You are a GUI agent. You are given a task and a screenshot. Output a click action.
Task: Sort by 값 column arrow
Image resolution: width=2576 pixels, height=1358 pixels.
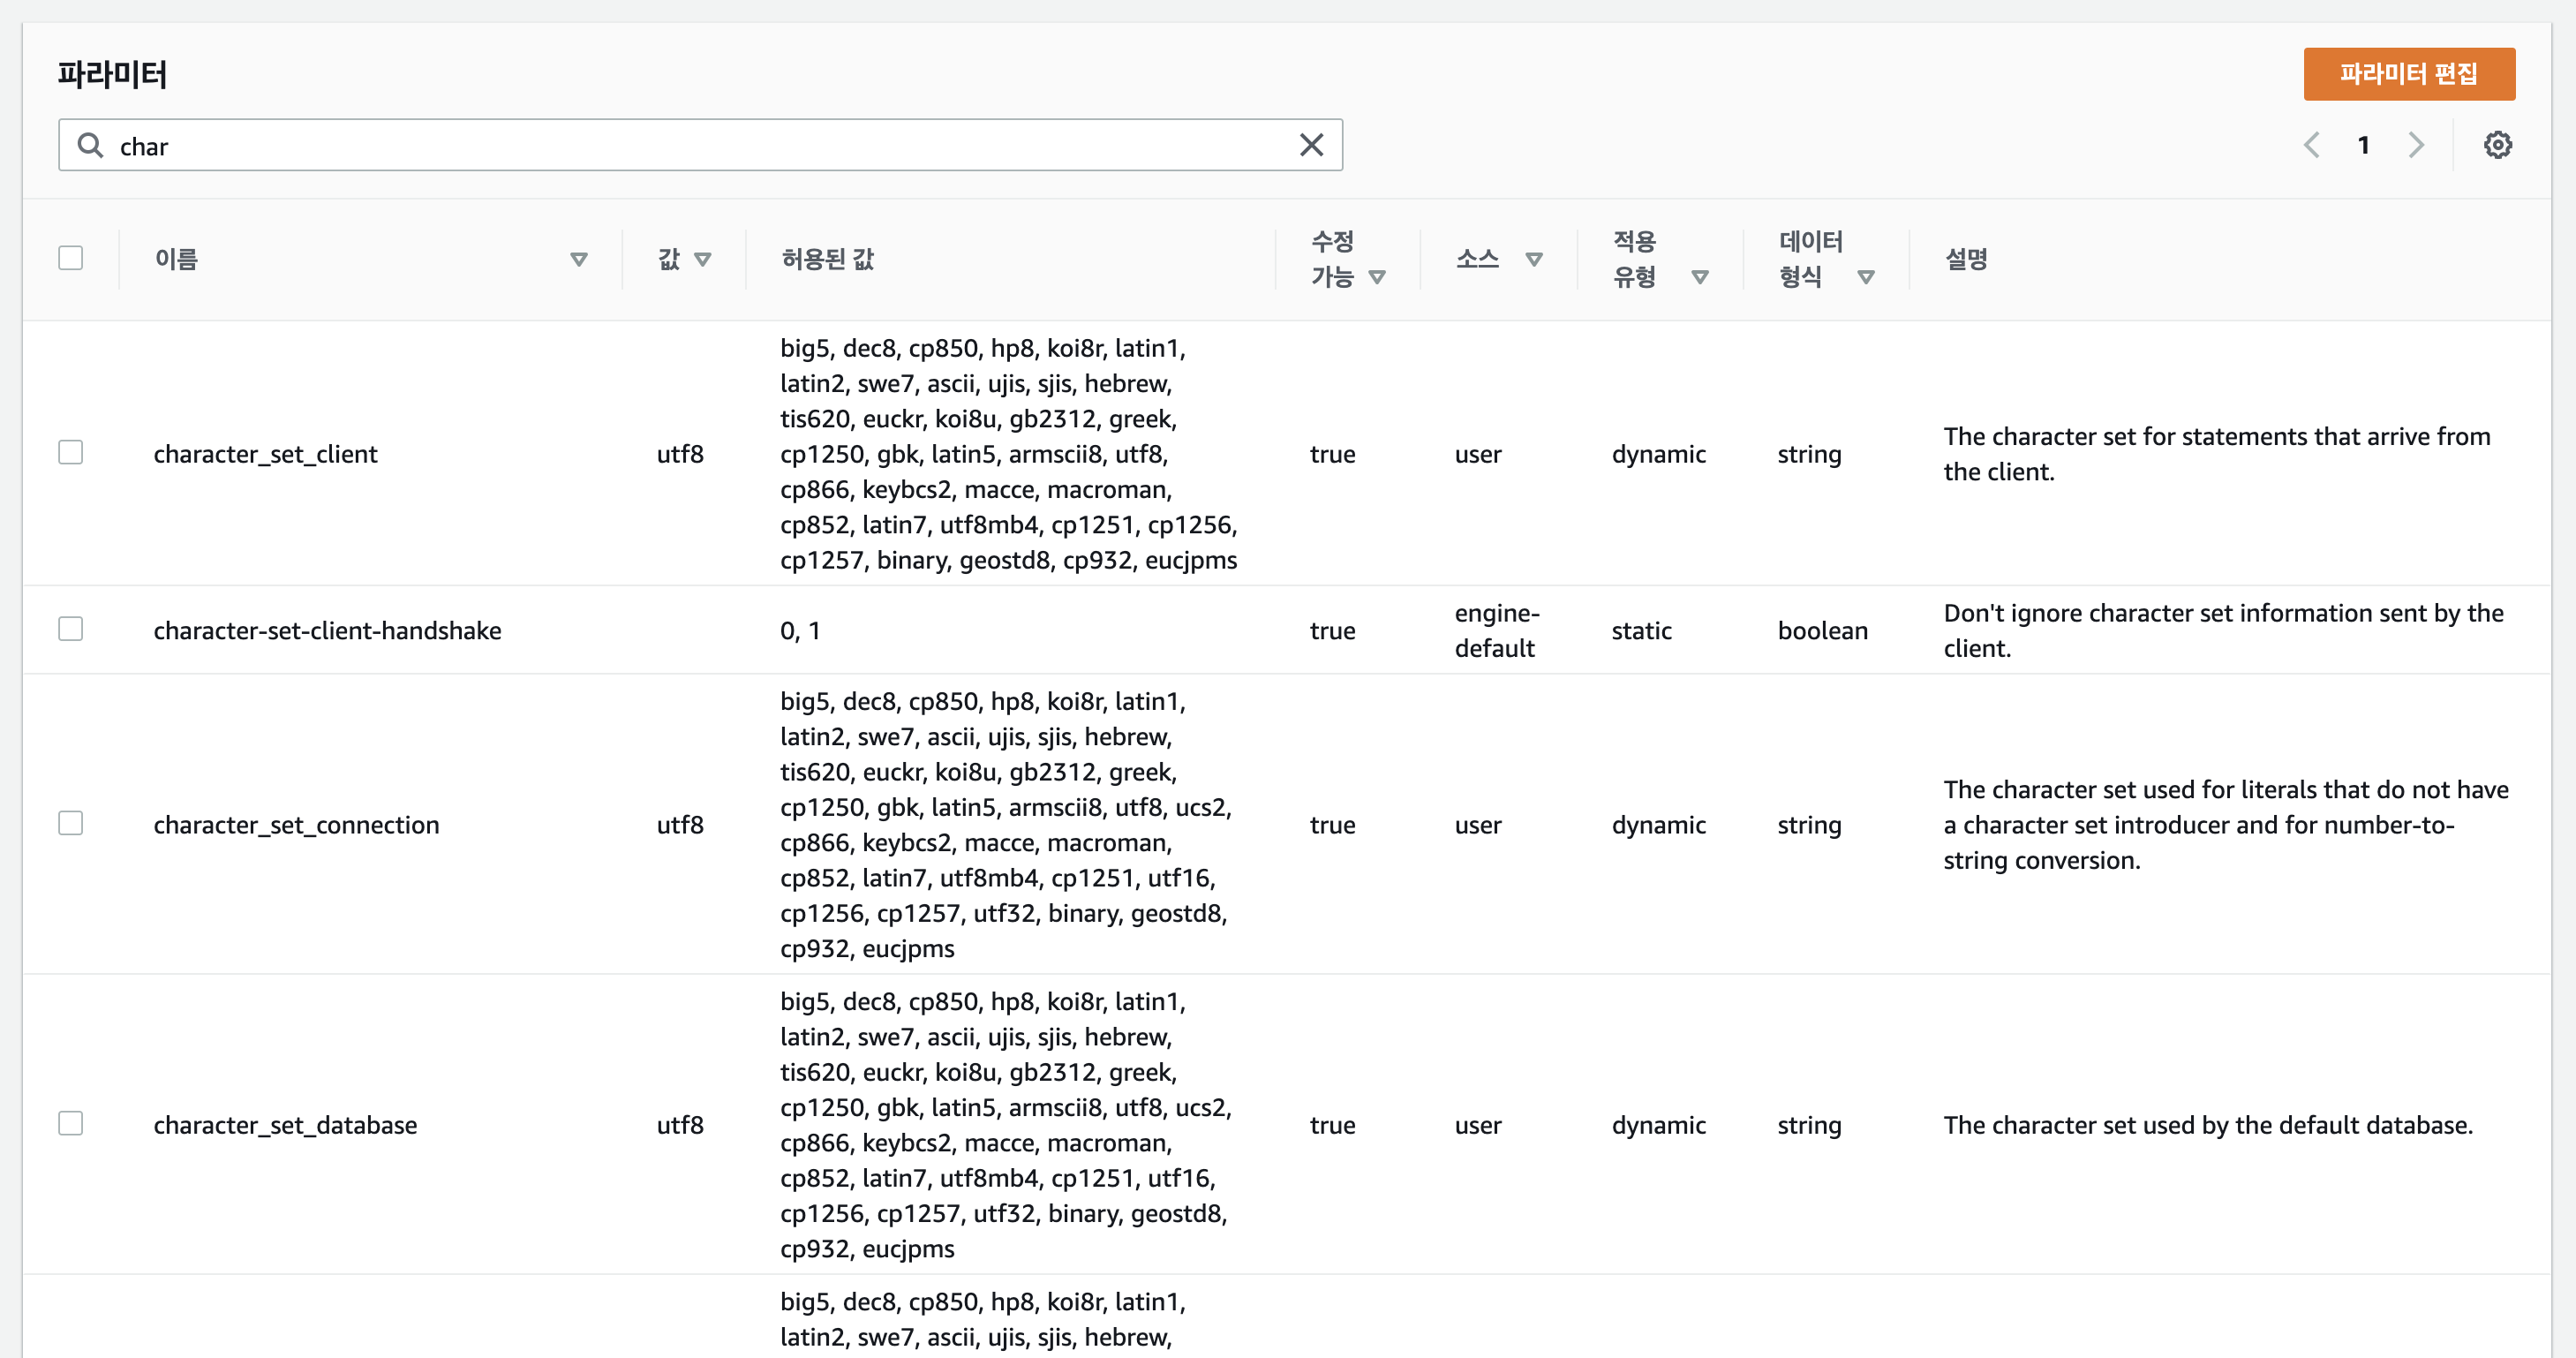pyautogui.click(x=702, y=260)
